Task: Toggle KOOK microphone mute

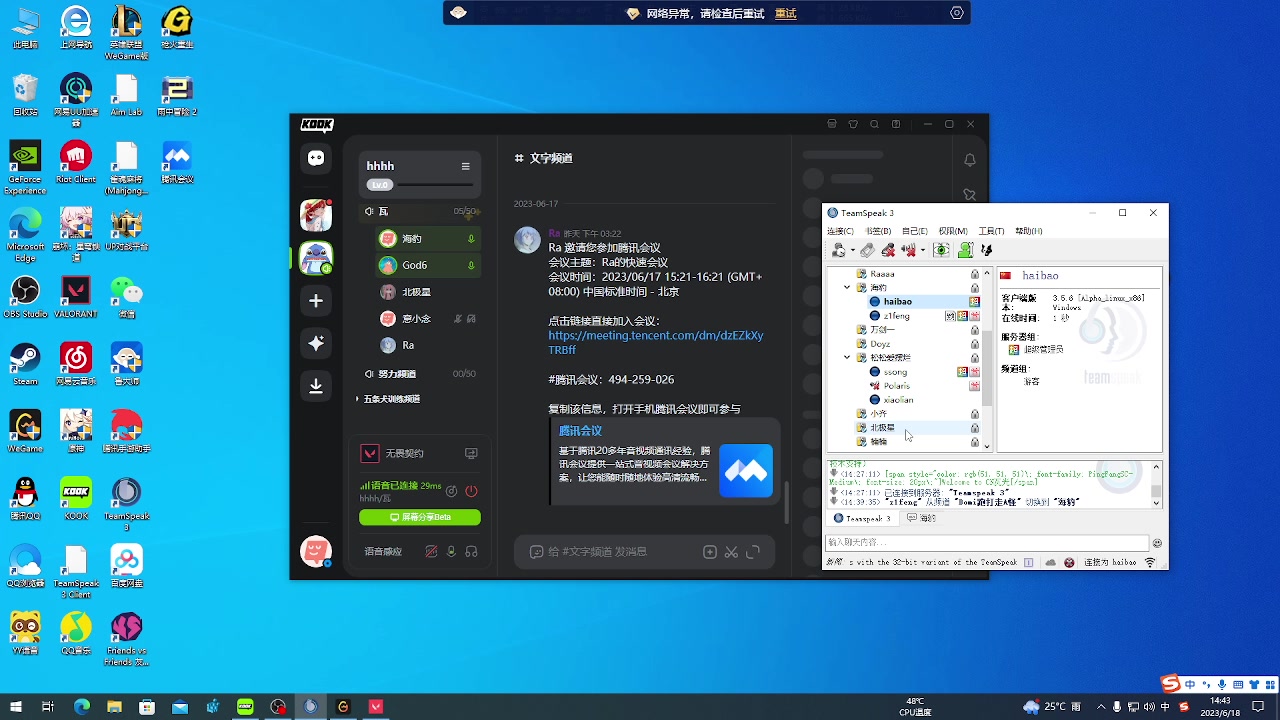Action: pos(451,551)
